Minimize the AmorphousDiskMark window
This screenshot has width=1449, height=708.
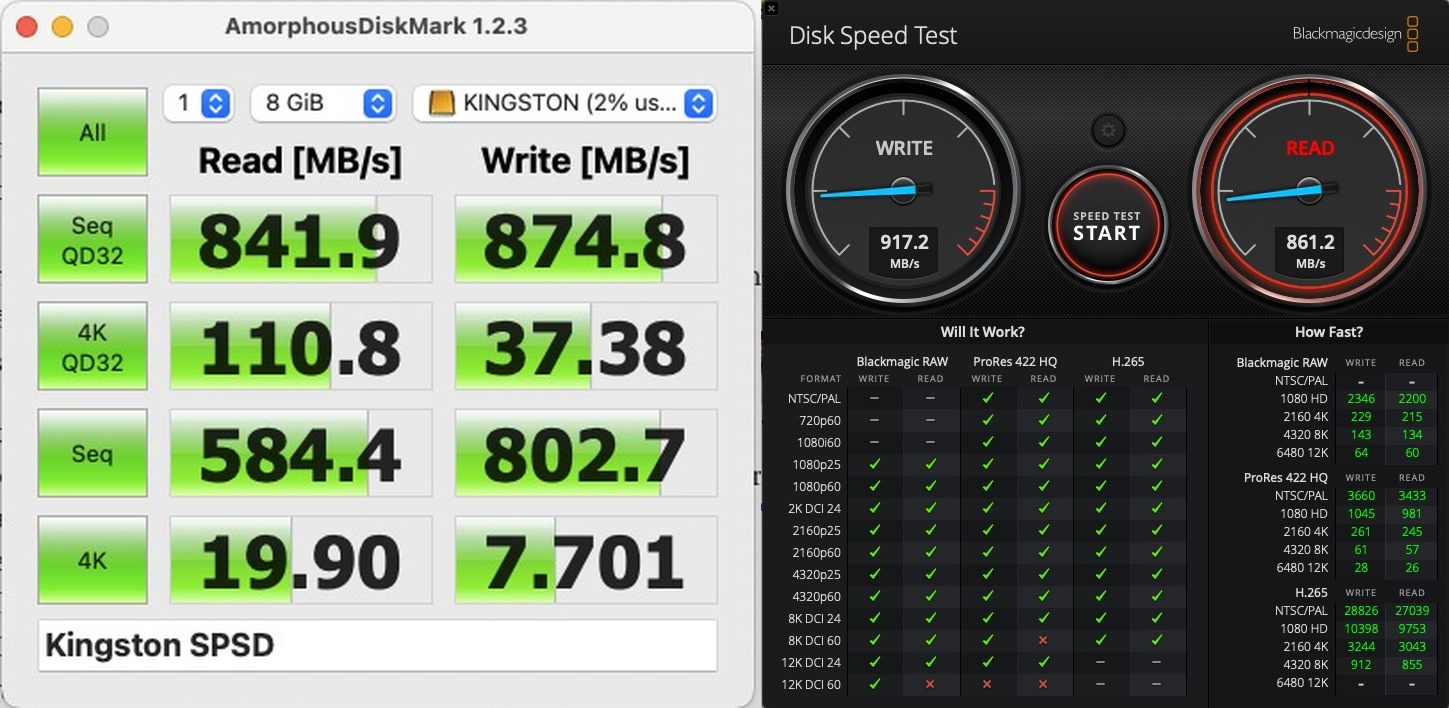pyautogui.click(x=62, y=27)
